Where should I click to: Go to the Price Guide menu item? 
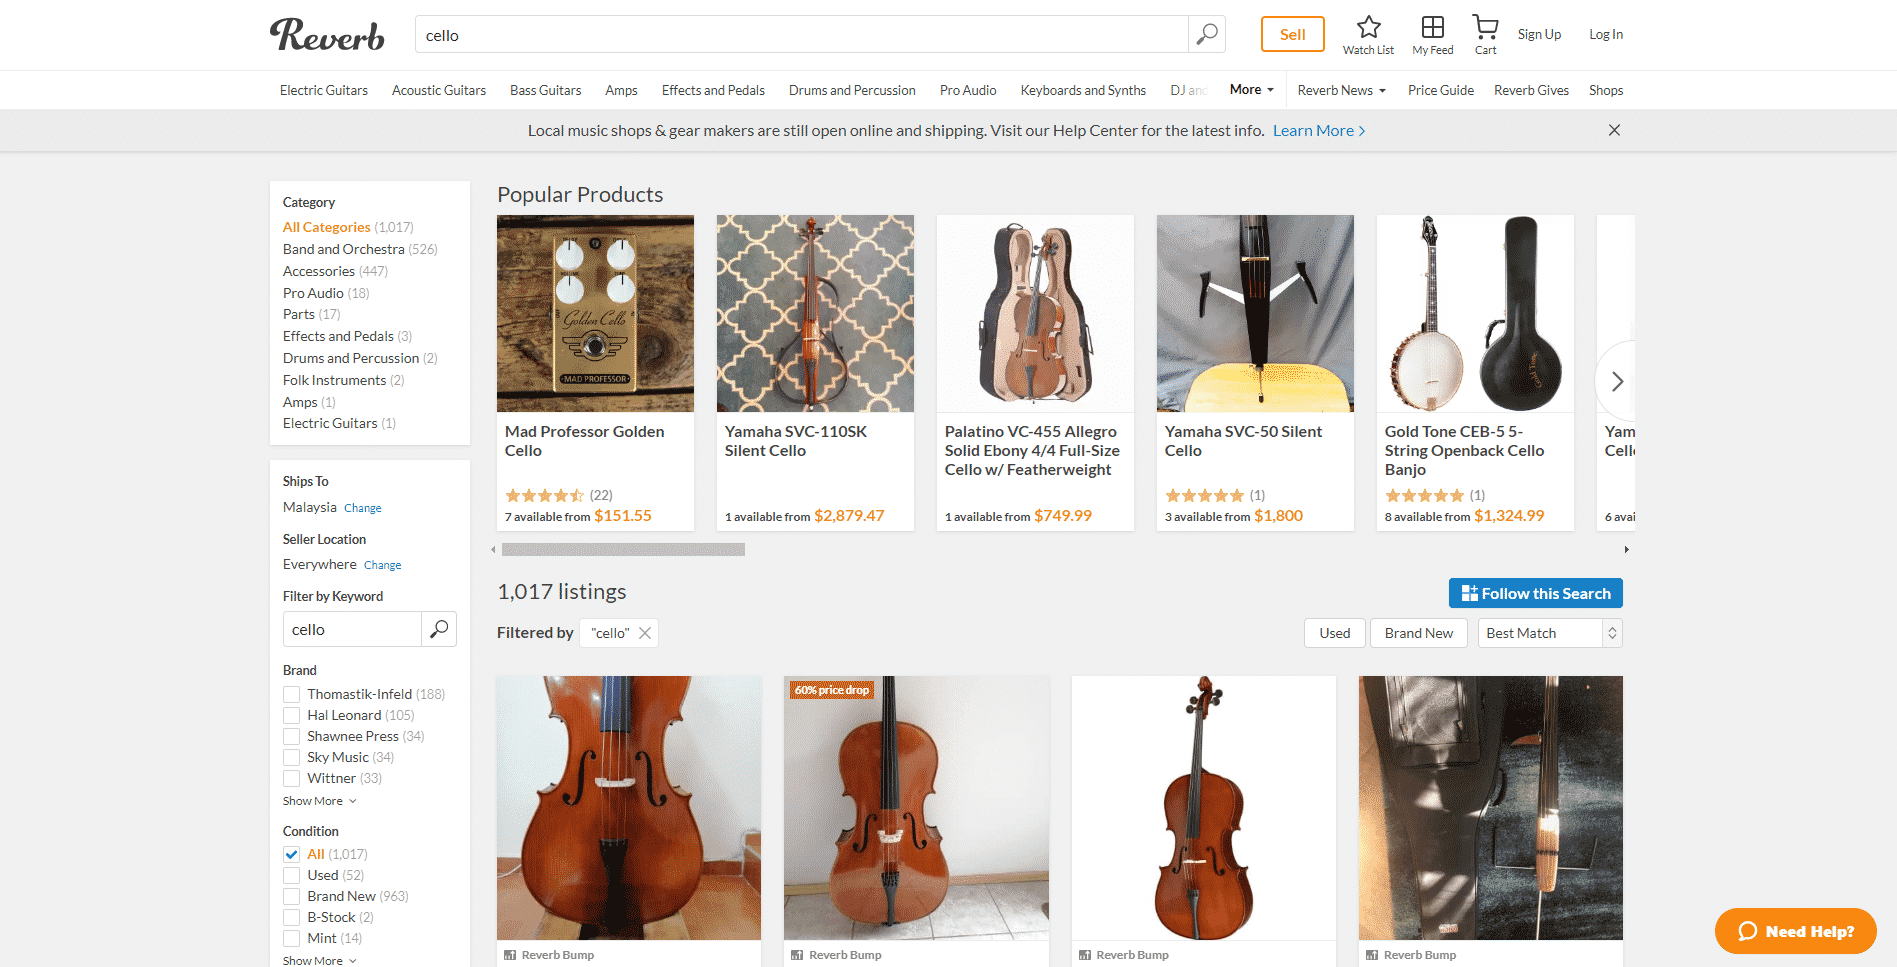click(x=1440, y=90)
